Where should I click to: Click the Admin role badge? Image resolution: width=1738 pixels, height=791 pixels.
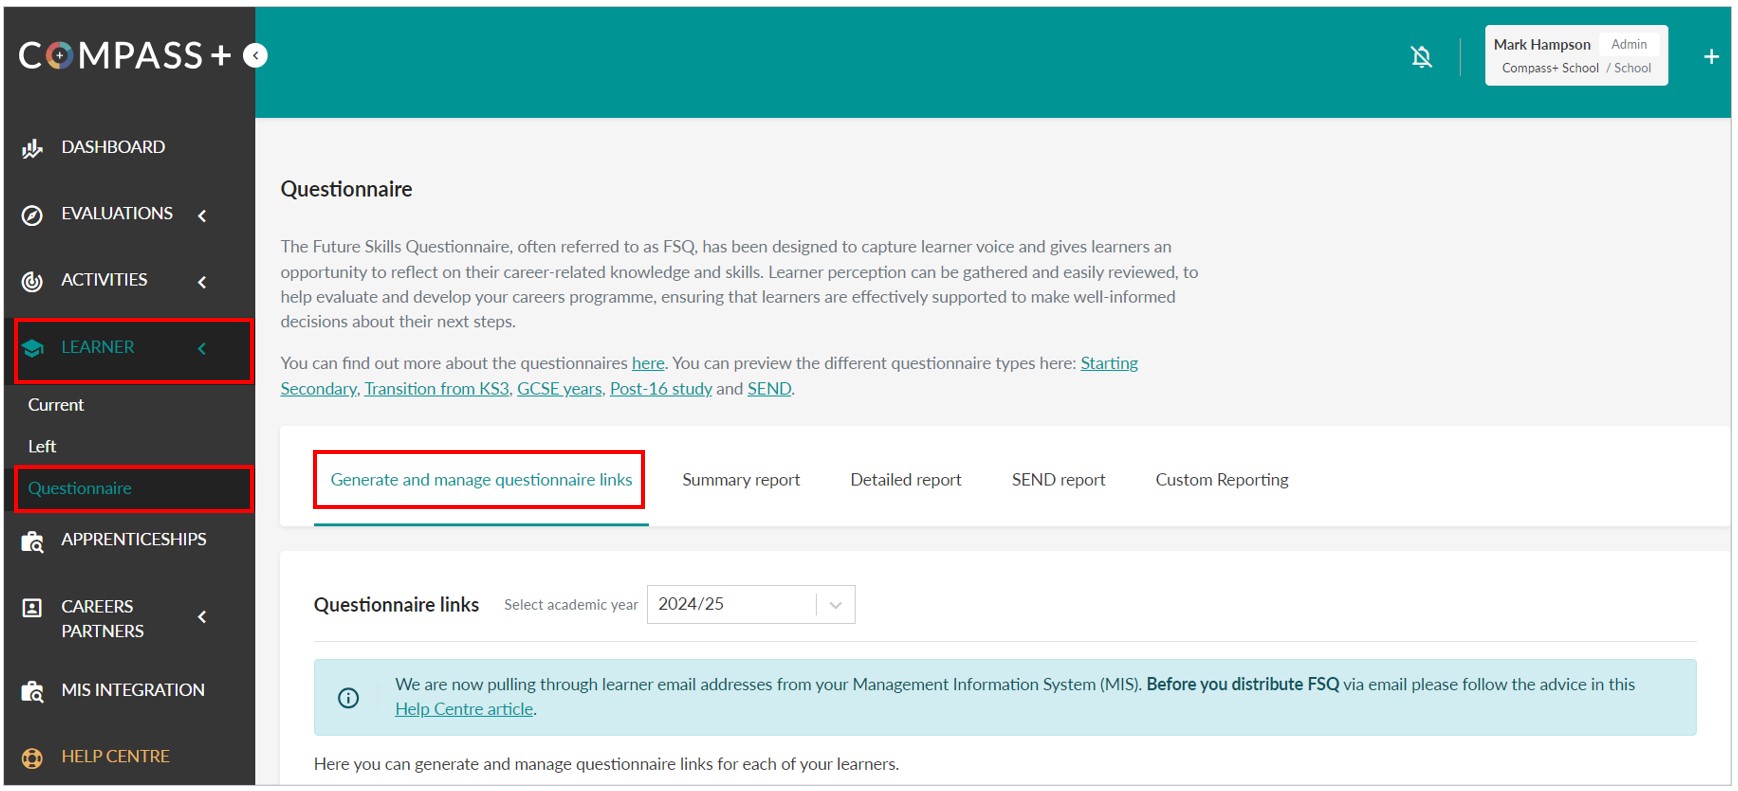1629,44
